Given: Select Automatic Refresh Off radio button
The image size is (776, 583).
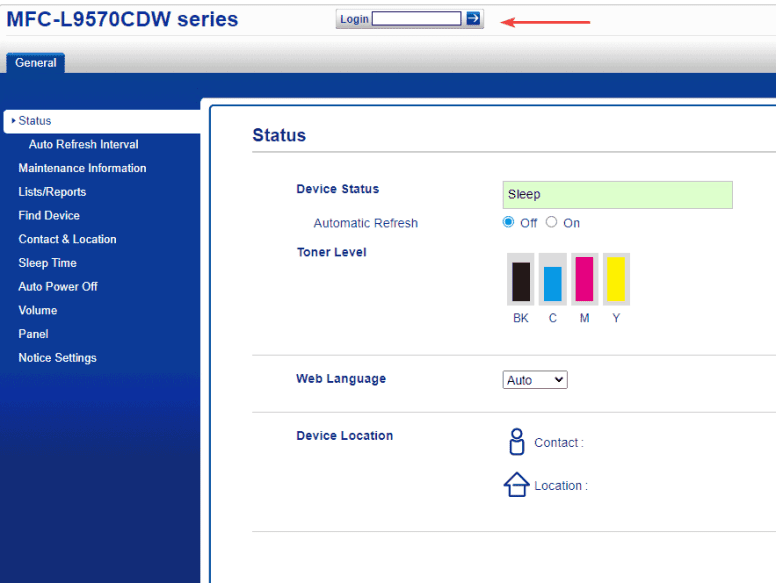Looking at the screenshot, I should click(509, 222).
